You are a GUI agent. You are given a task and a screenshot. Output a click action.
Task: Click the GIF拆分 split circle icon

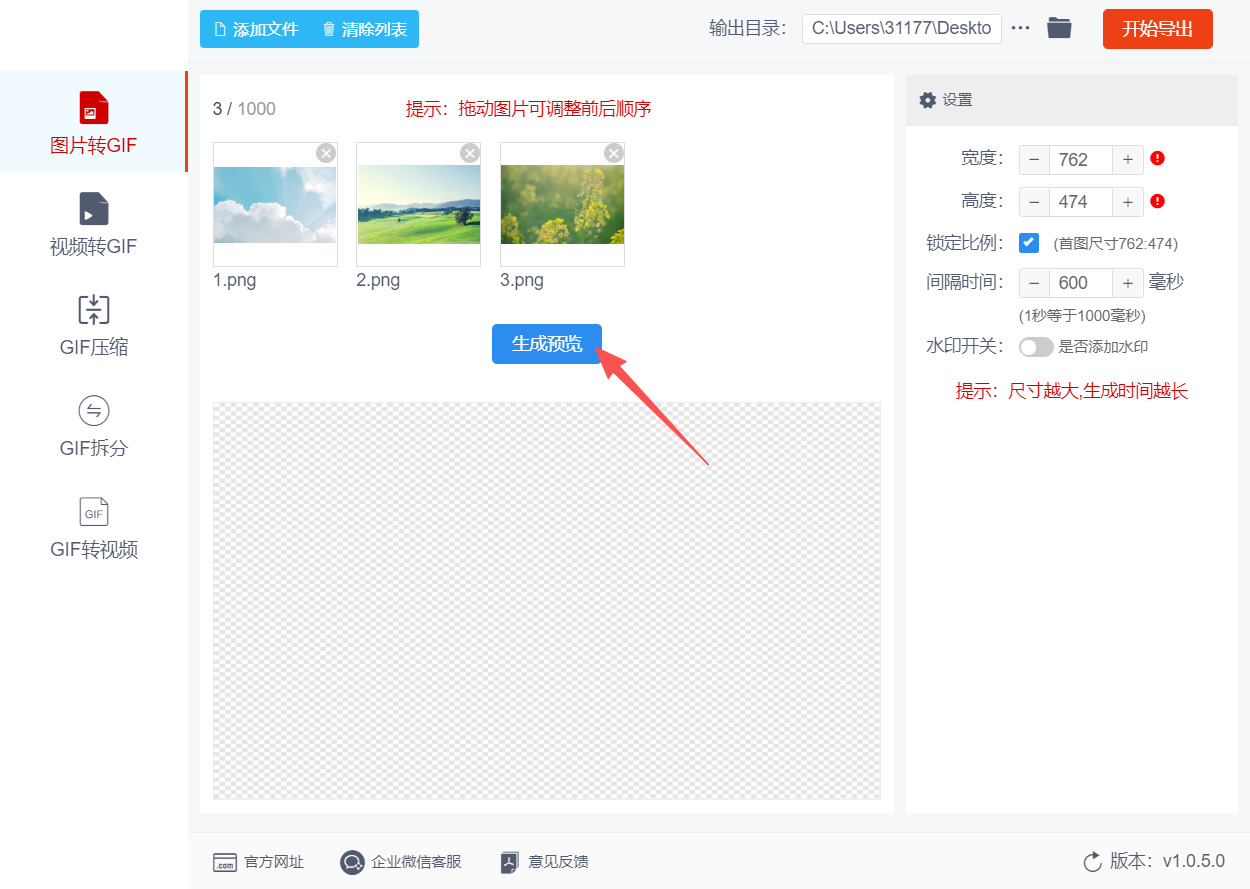pos(94,411)
